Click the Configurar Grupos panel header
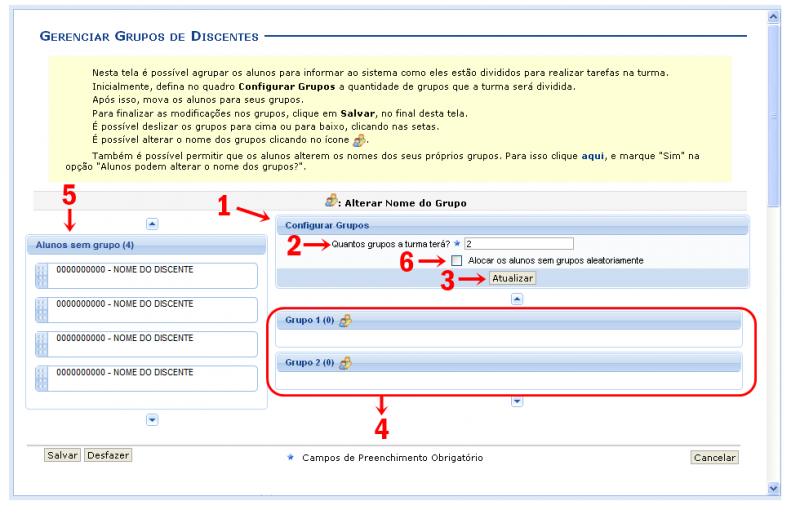 [512, 226]
